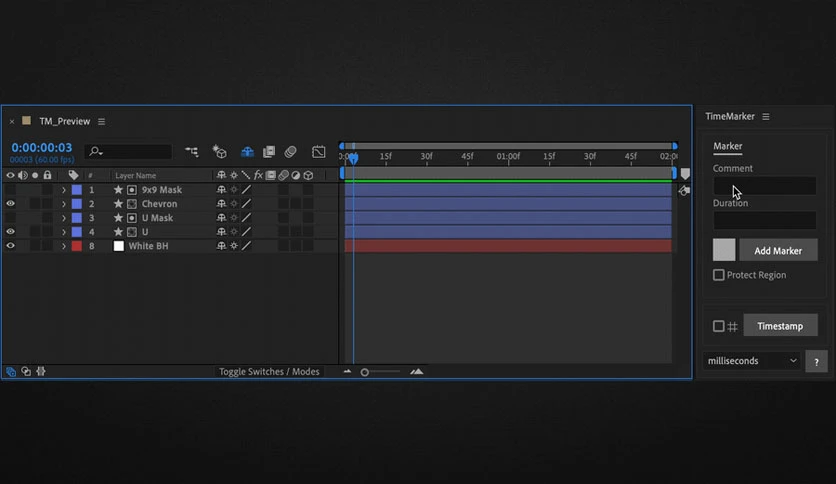Expand the 9x9 Mask layer properties
836x484 pixels.
pyautogui.click(x=63, y=190)
